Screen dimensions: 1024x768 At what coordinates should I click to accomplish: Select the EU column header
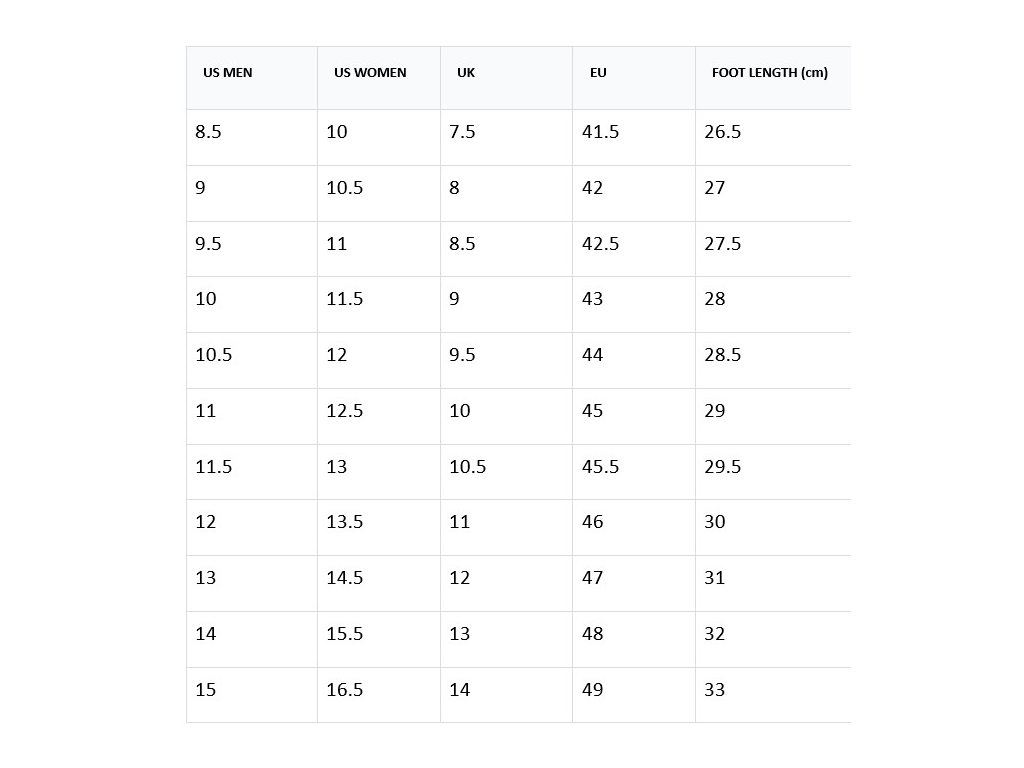598,73
